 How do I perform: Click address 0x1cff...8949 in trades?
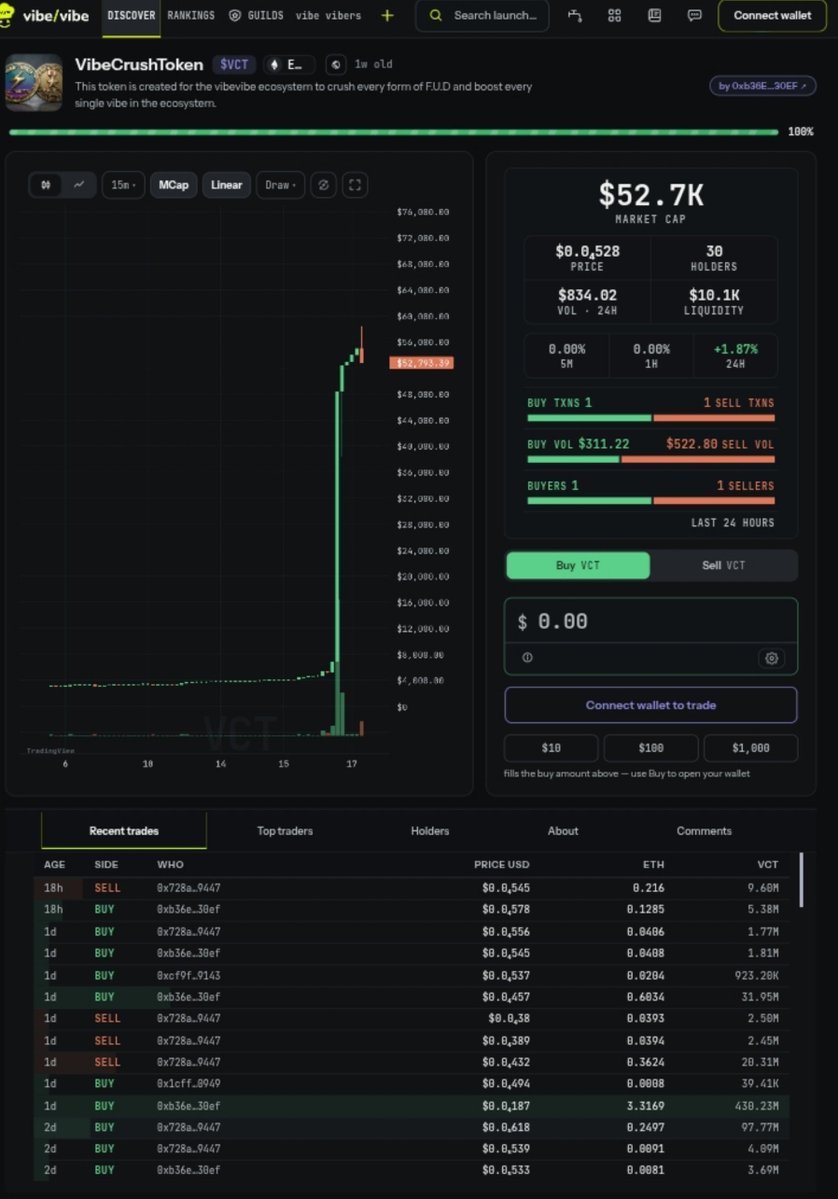click(x=188, y=1083)
